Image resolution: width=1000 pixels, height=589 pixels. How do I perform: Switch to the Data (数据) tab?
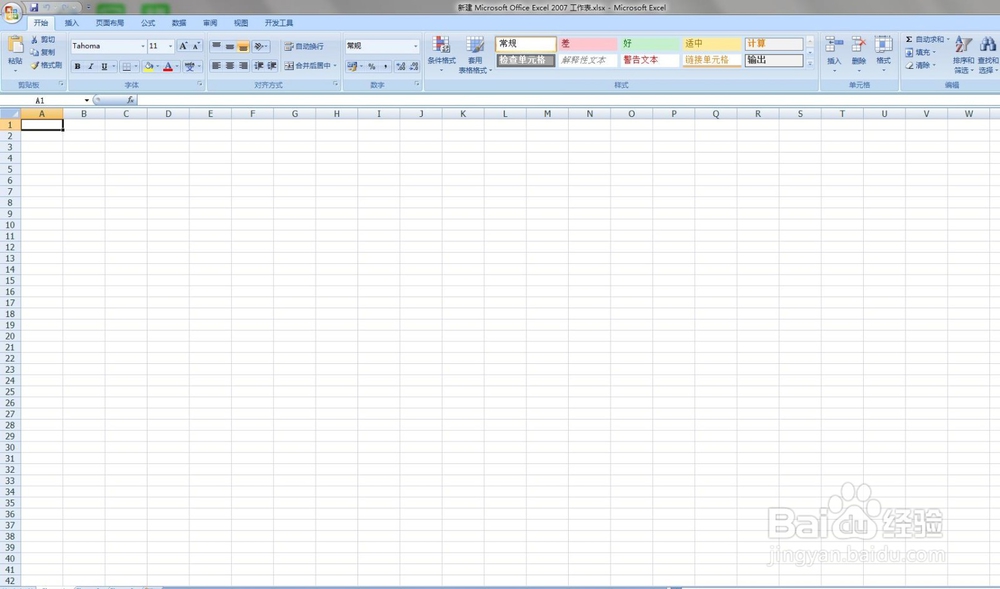tap(179, 23)
